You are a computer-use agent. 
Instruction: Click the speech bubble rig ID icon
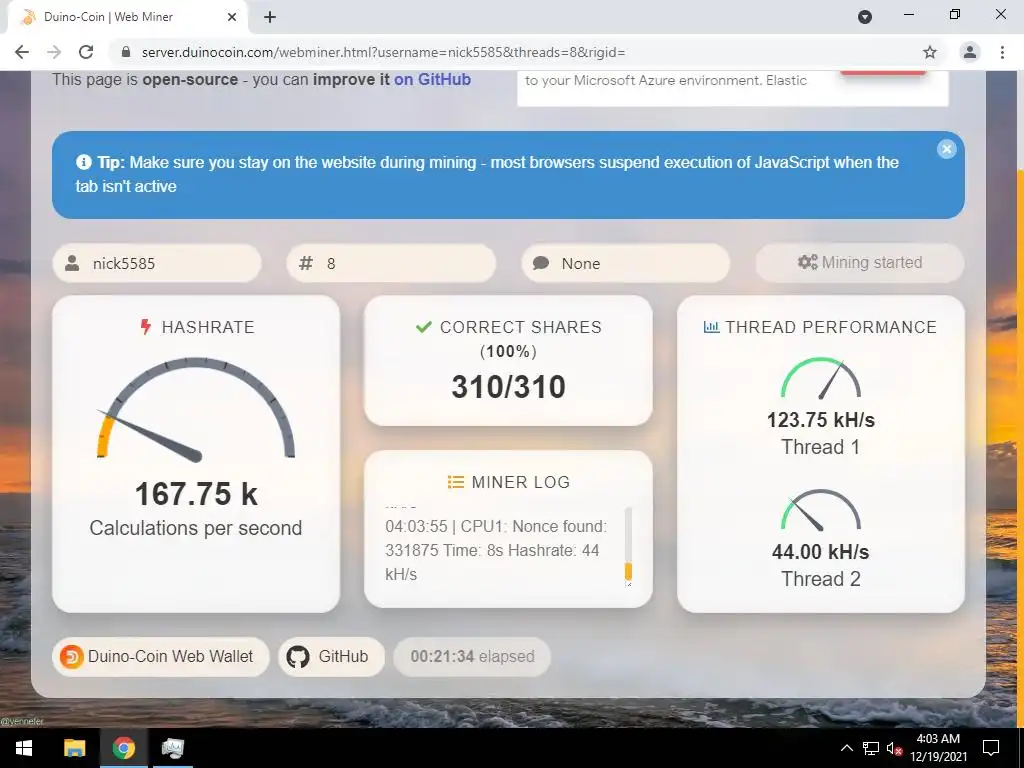[541, 263]
